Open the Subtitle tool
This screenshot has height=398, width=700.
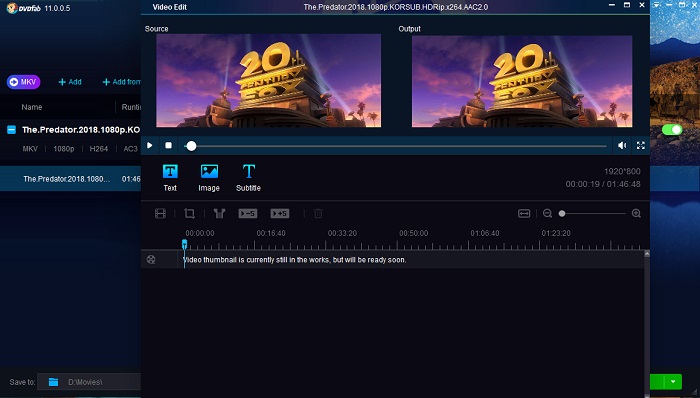248,178
